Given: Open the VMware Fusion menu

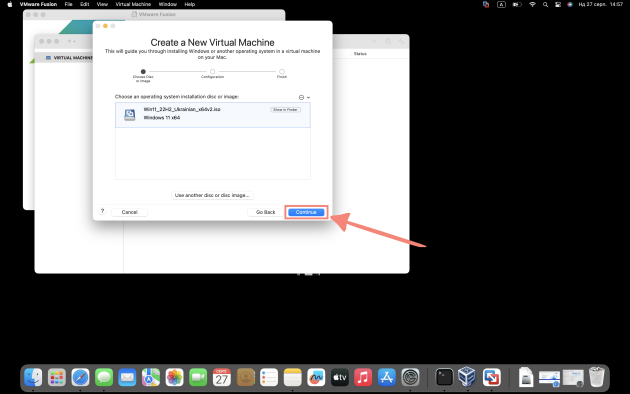Looking at the screenshot, I should point(38,4).
